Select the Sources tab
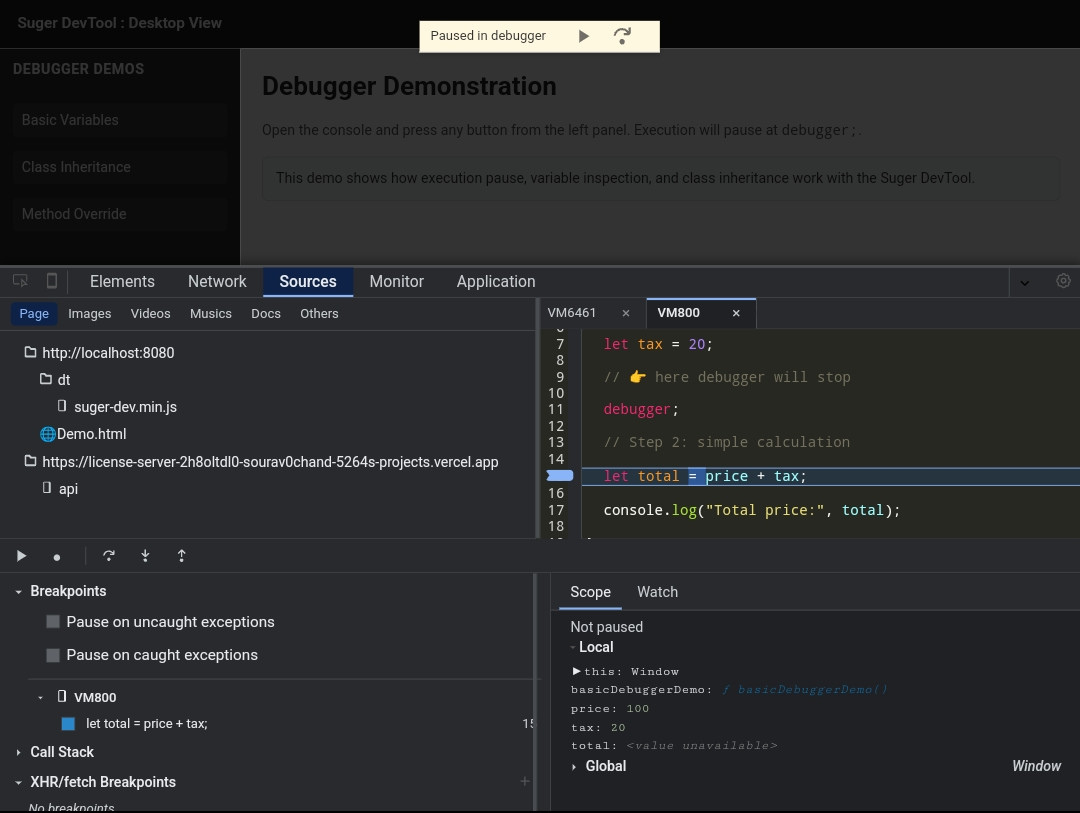 [308, 281]
